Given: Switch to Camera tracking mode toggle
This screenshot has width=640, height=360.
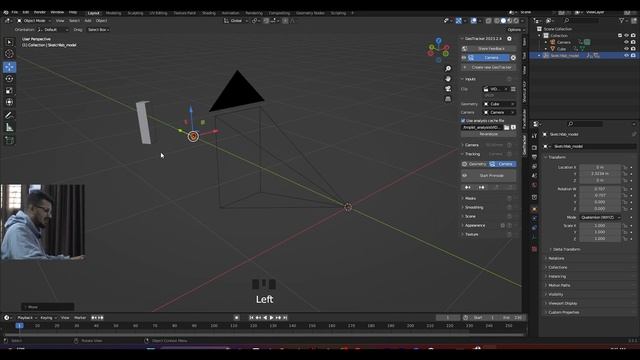Looking at the screenshot, I should pos(502,164).
